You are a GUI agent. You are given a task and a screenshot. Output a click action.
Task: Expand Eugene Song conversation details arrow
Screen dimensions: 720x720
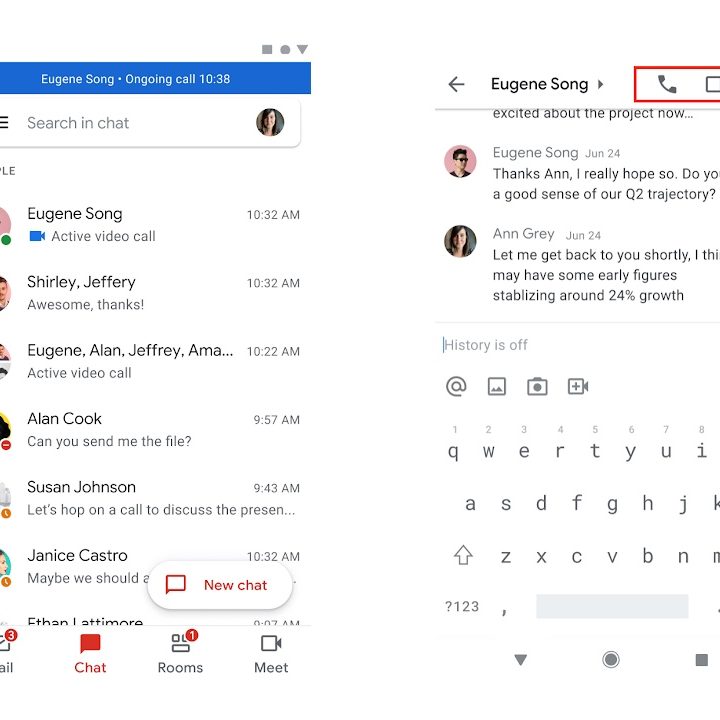click(x=600, y=84)
